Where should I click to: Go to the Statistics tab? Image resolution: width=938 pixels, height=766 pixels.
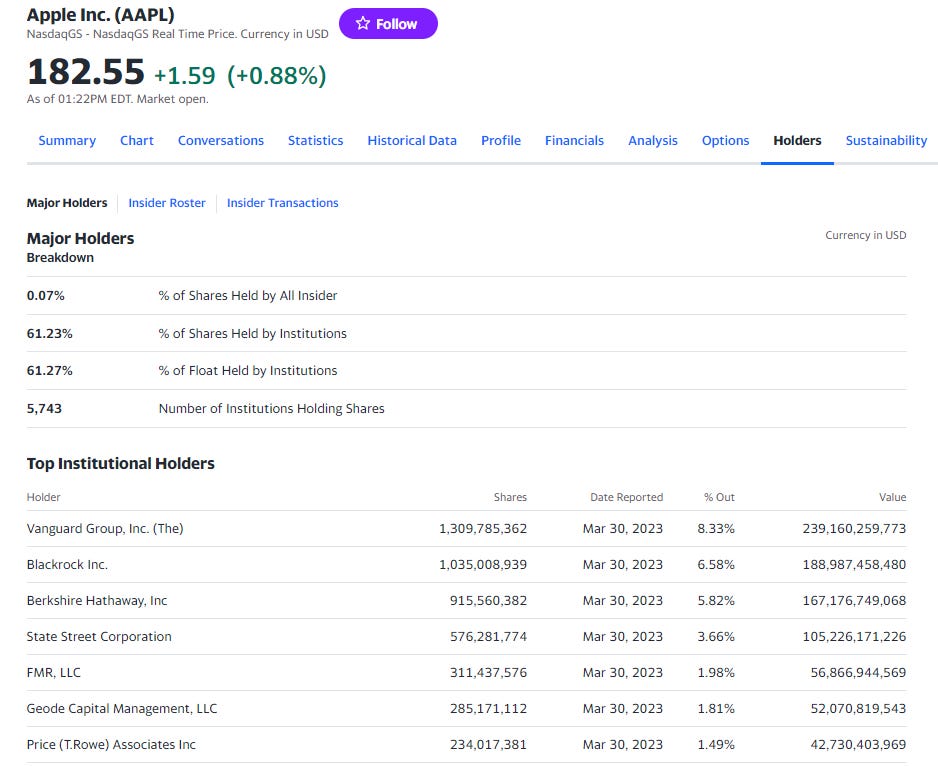[315, 140]
